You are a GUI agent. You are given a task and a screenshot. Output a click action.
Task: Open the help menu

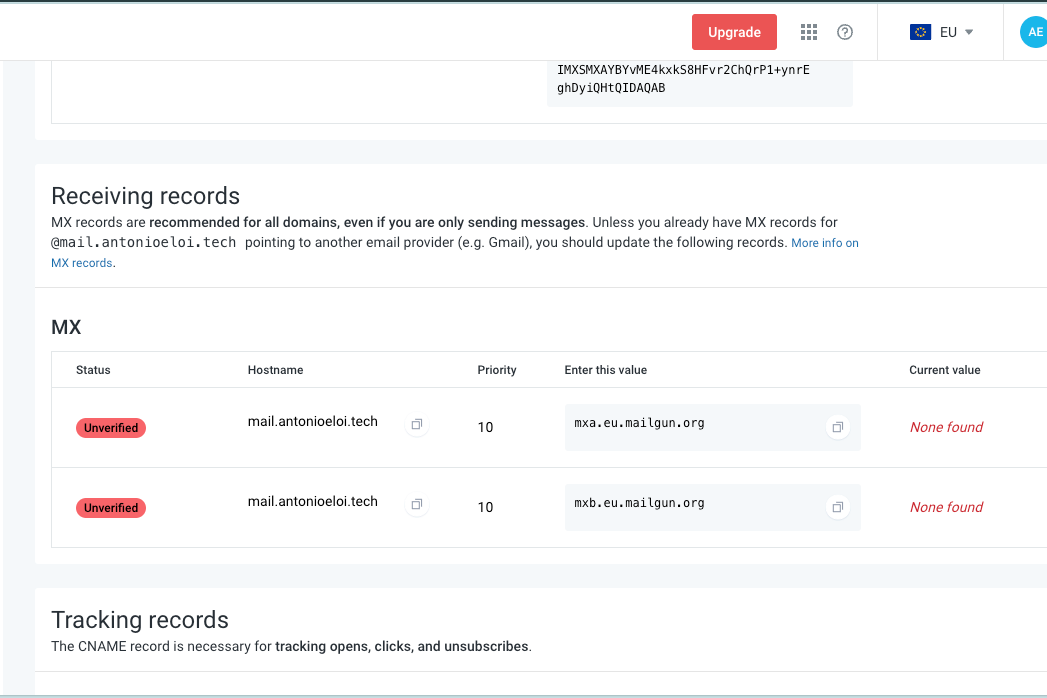pyautogui.click(x=845, y=32)
